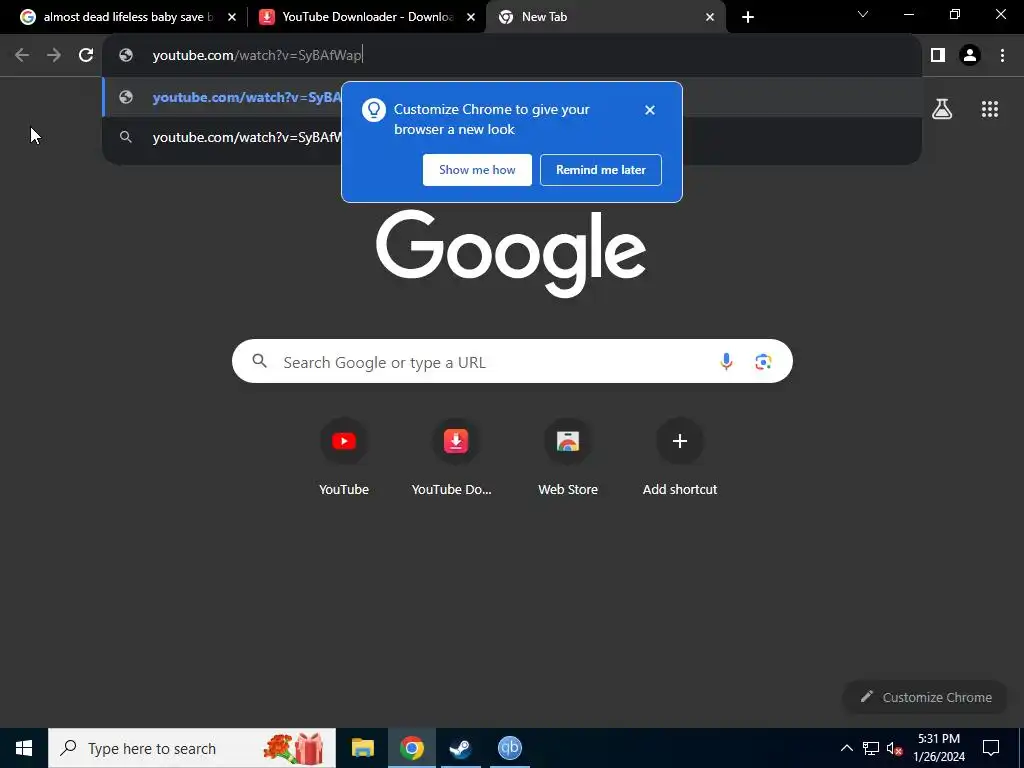Open Chrome Labs flask icon

tap(942, 109)
